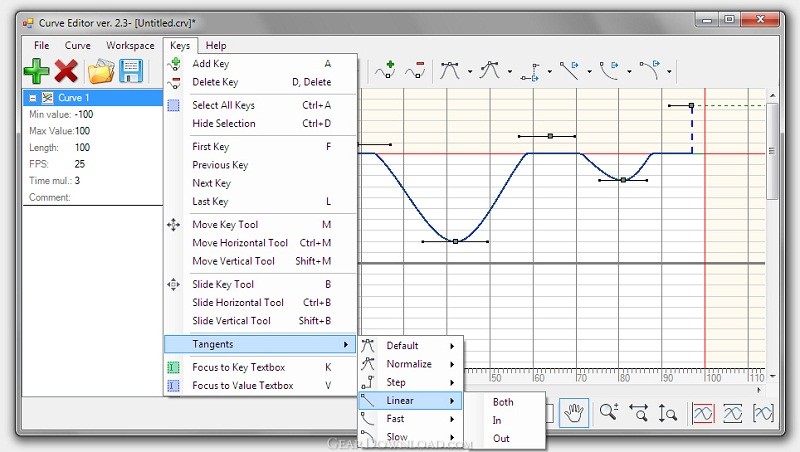Open dropdown arrow beside linear tangents icon
Image resolution: width=800 pixels, height=452 pixels.
pos(589,72)
